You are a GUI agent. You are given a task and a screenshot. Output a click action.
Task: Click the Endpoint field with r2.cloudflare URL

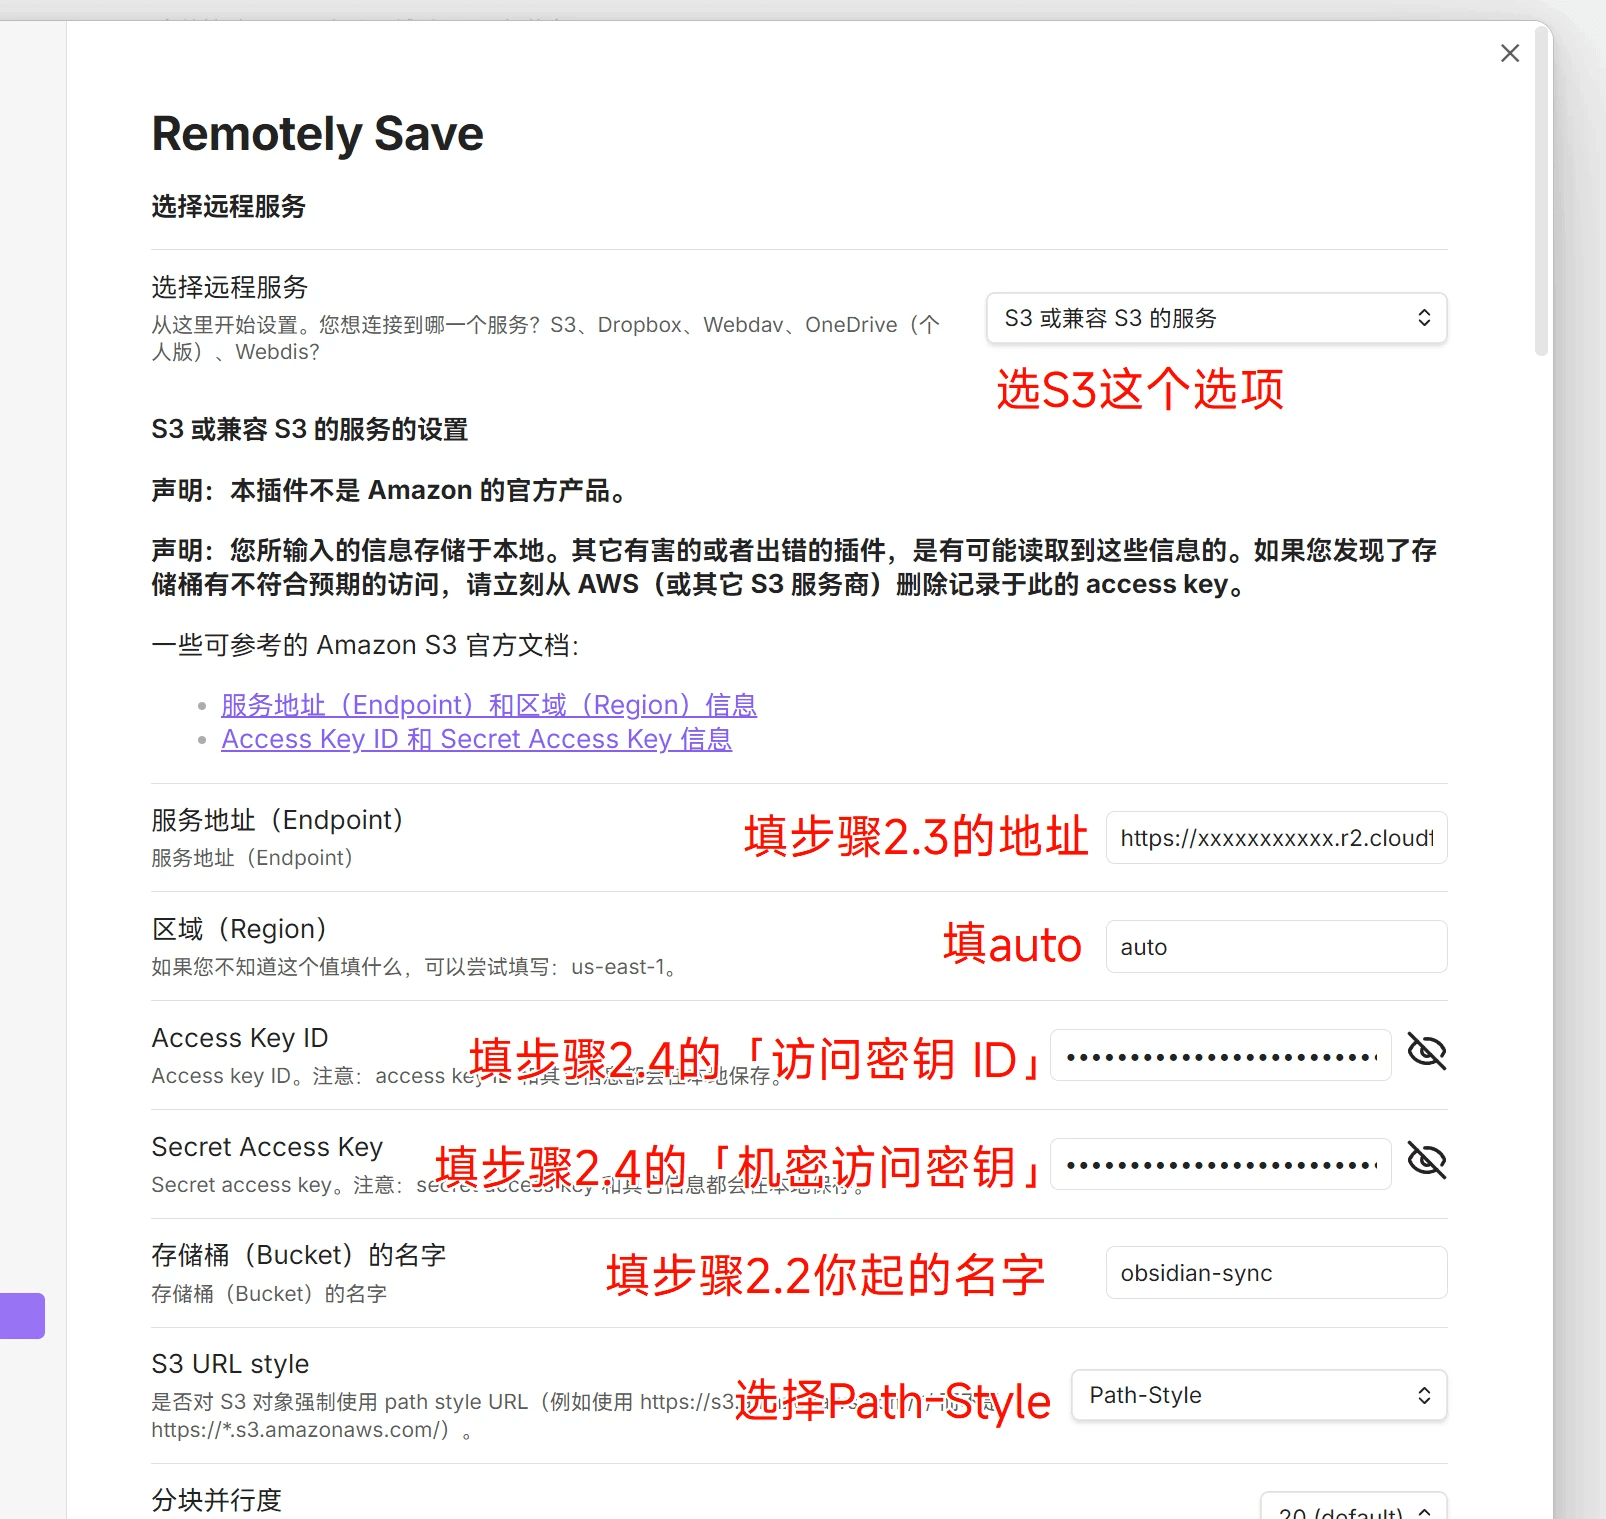pos(1276,838)
